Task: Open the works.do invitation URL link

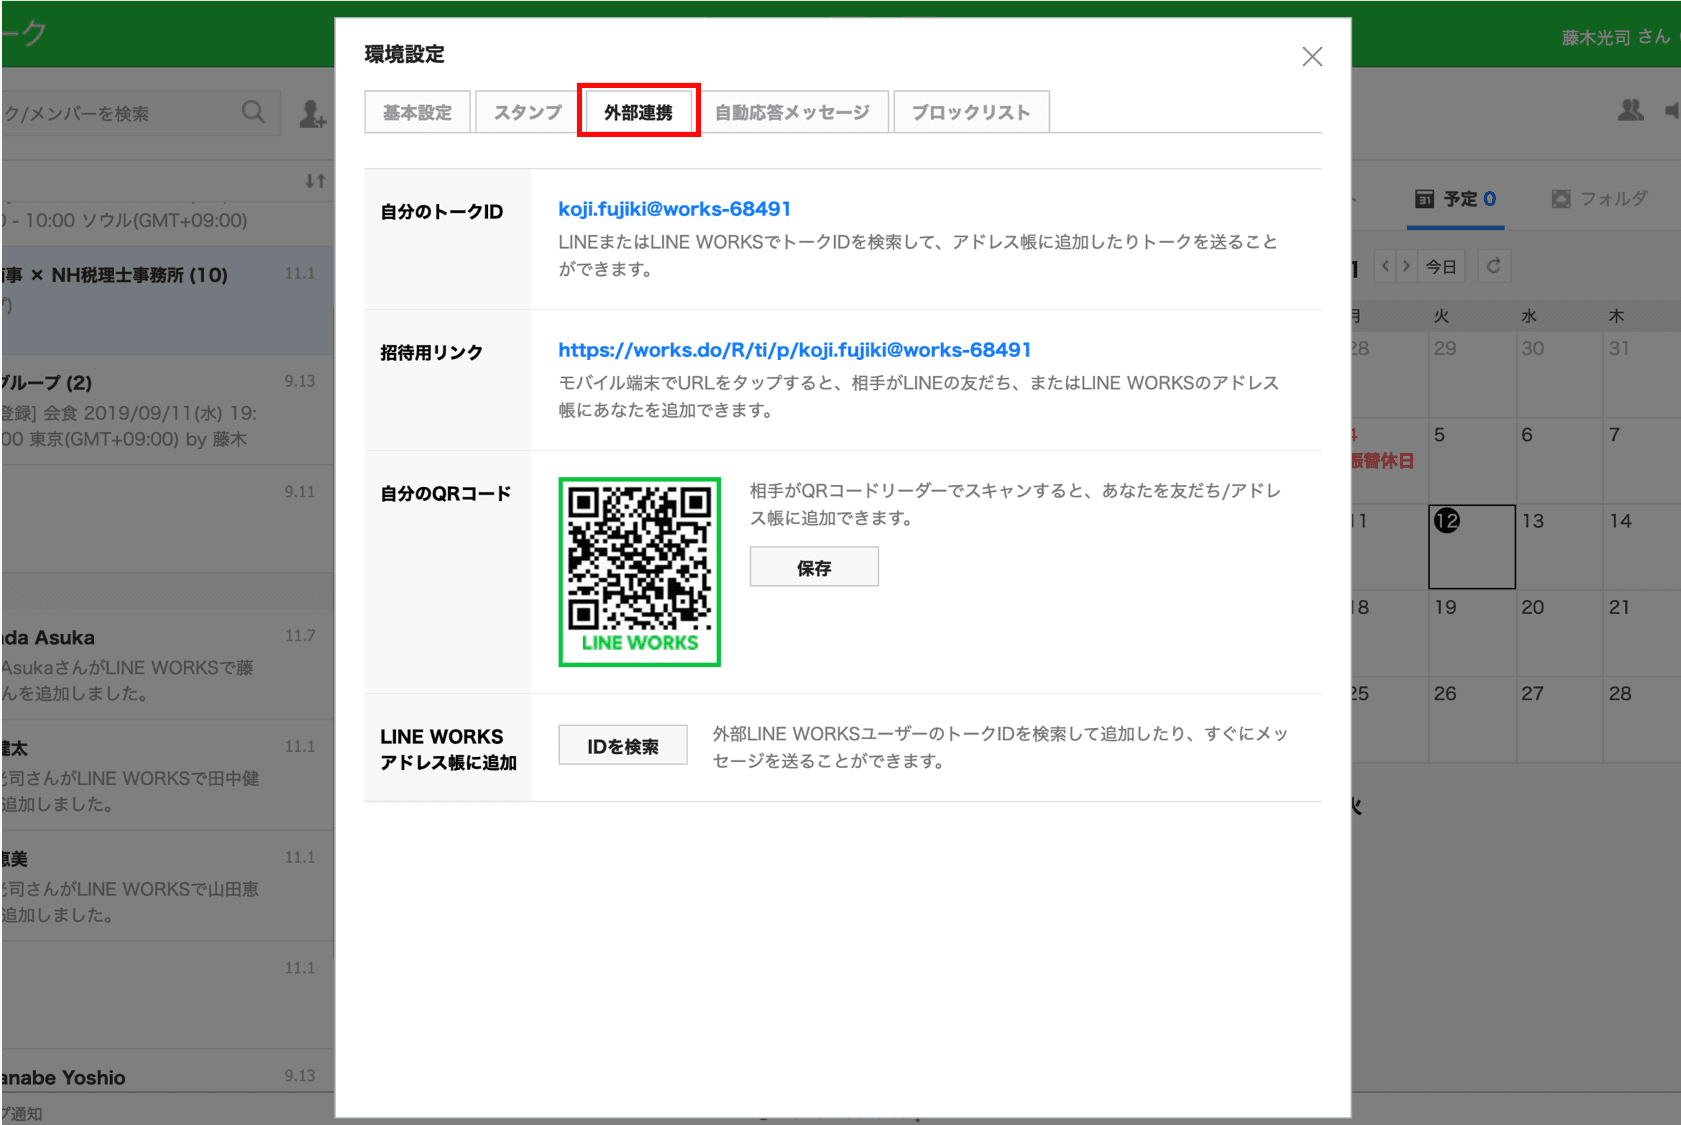Action: [x=794, y=350]
